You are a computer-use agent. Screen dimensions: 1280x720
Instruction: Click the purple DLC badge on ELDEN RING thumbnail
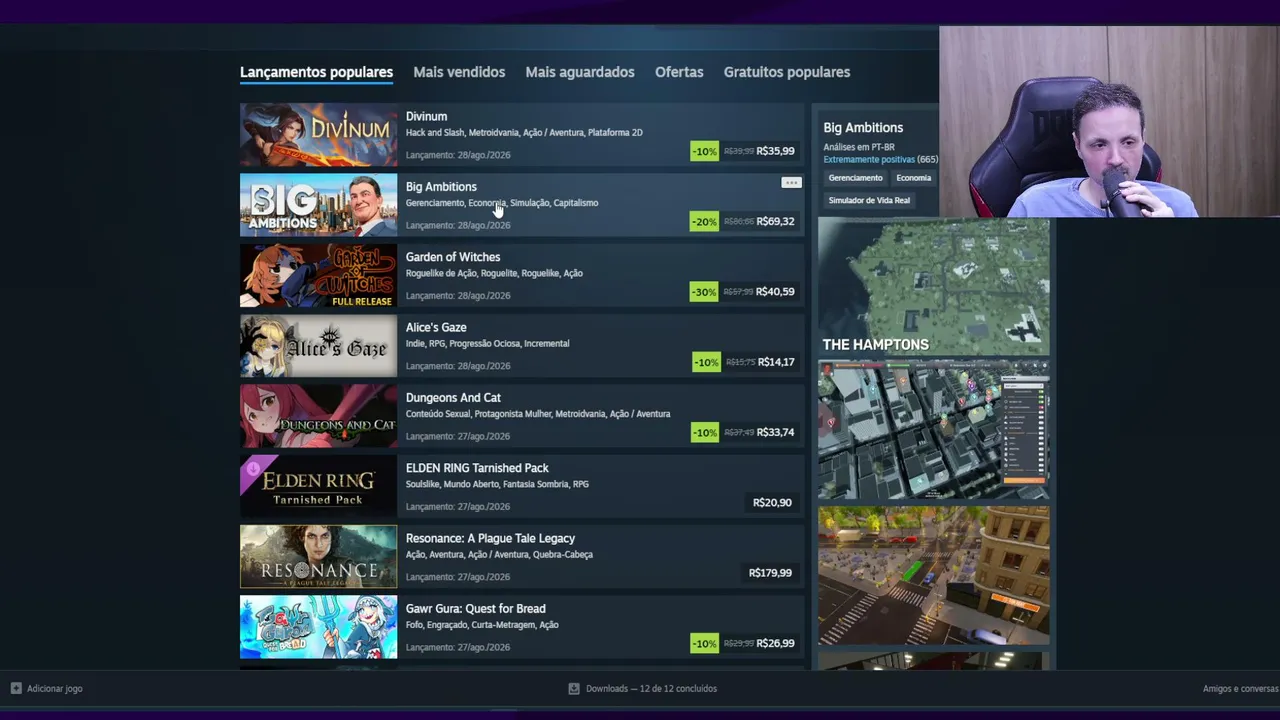pos(253,467)
